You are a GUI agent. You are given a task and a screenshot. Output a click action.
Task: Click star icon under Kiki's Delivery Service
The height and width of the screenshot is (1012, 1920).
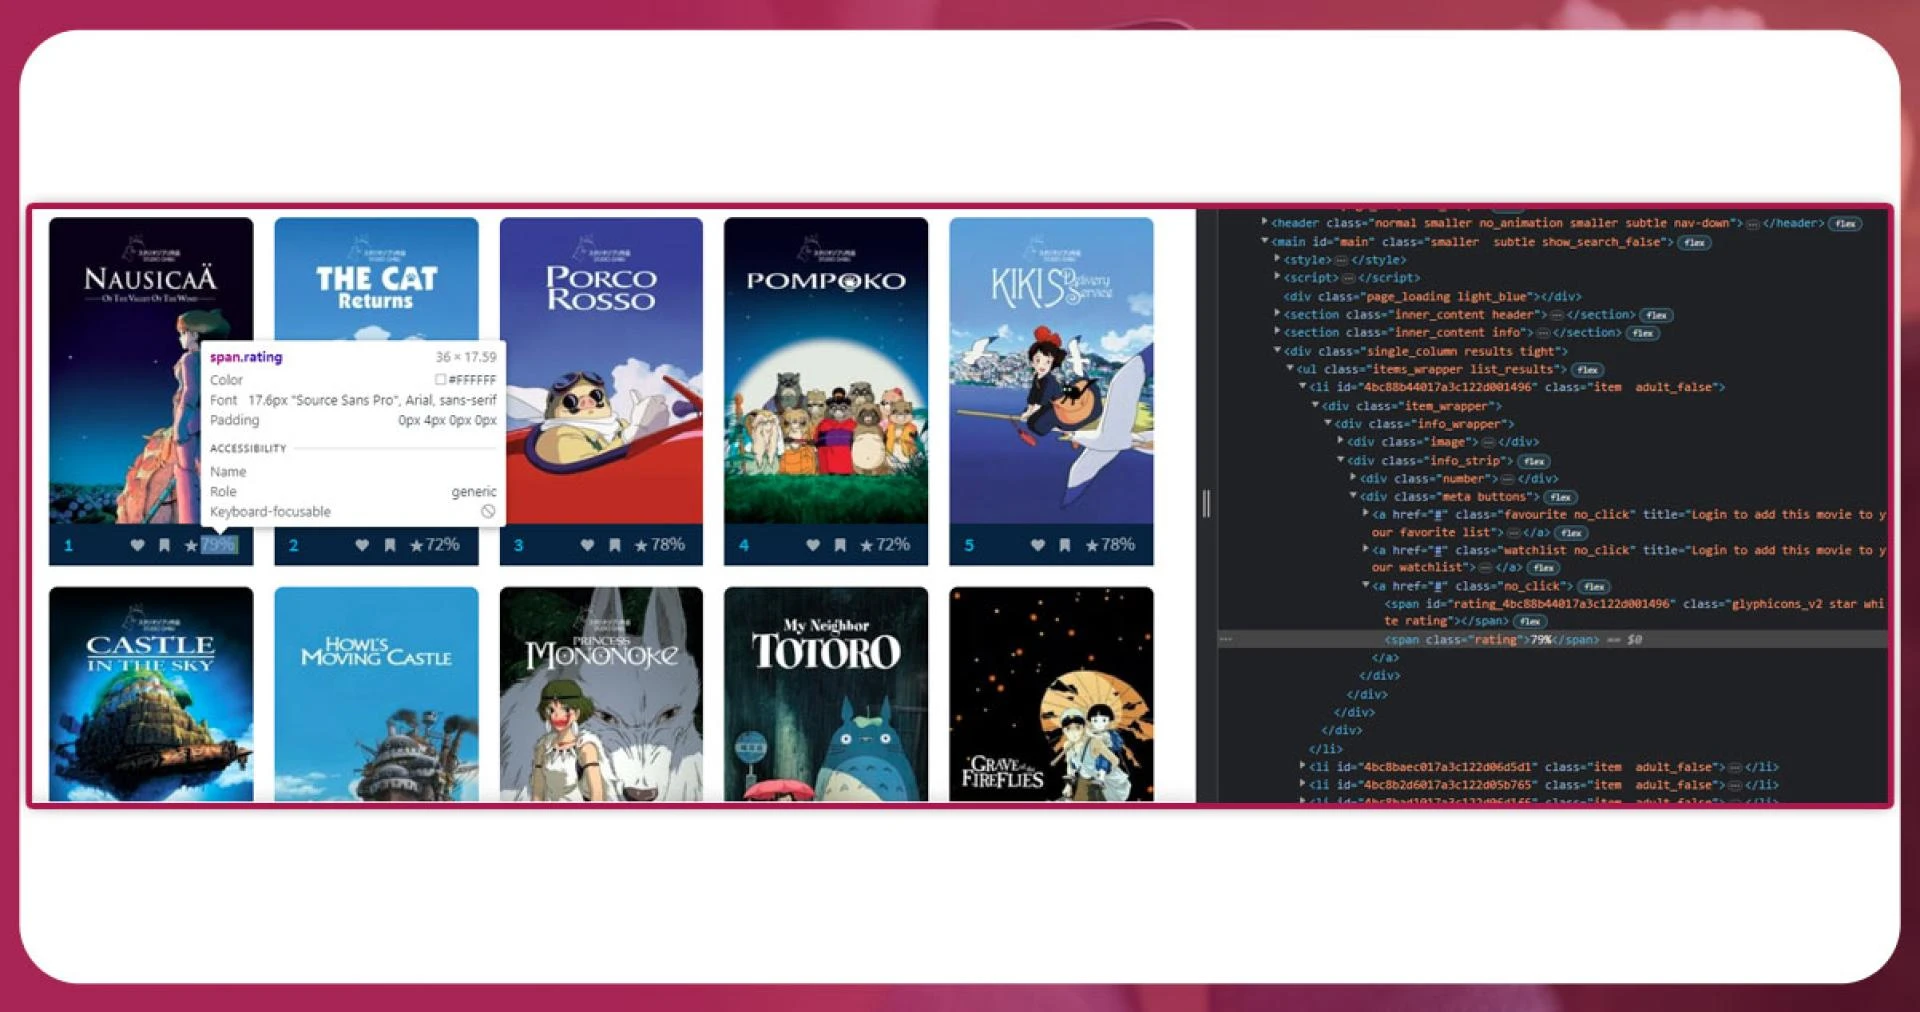click(1091, 545)
